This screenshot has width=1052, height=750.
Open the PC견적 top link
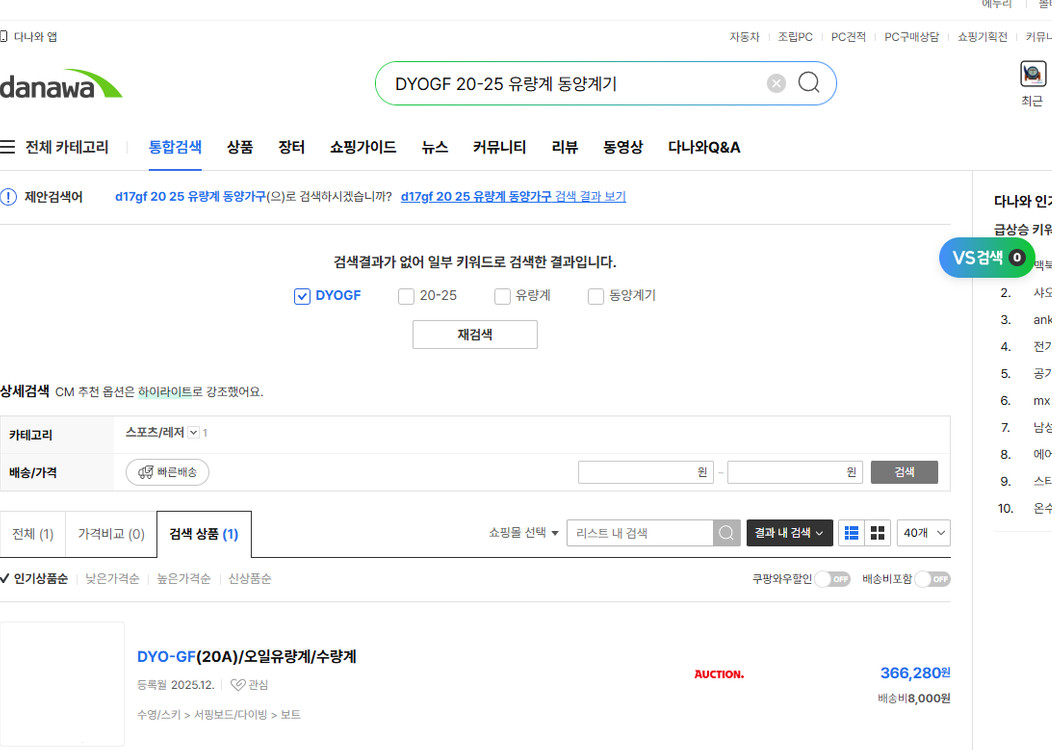click(x=849, y=37)
